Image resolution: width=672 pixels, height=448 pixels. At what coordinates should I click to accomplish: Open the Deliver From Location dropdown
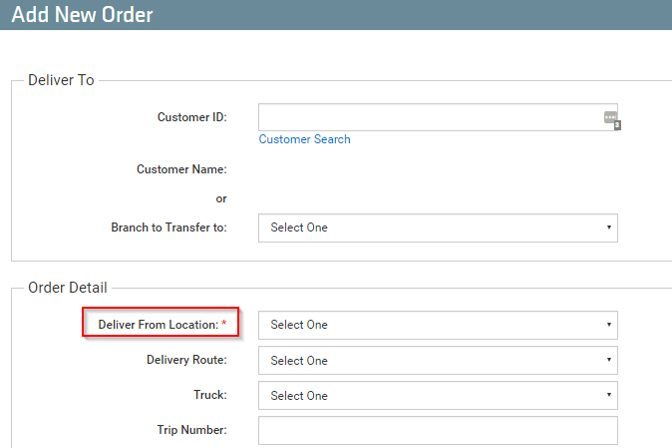[x=438, y=325]
